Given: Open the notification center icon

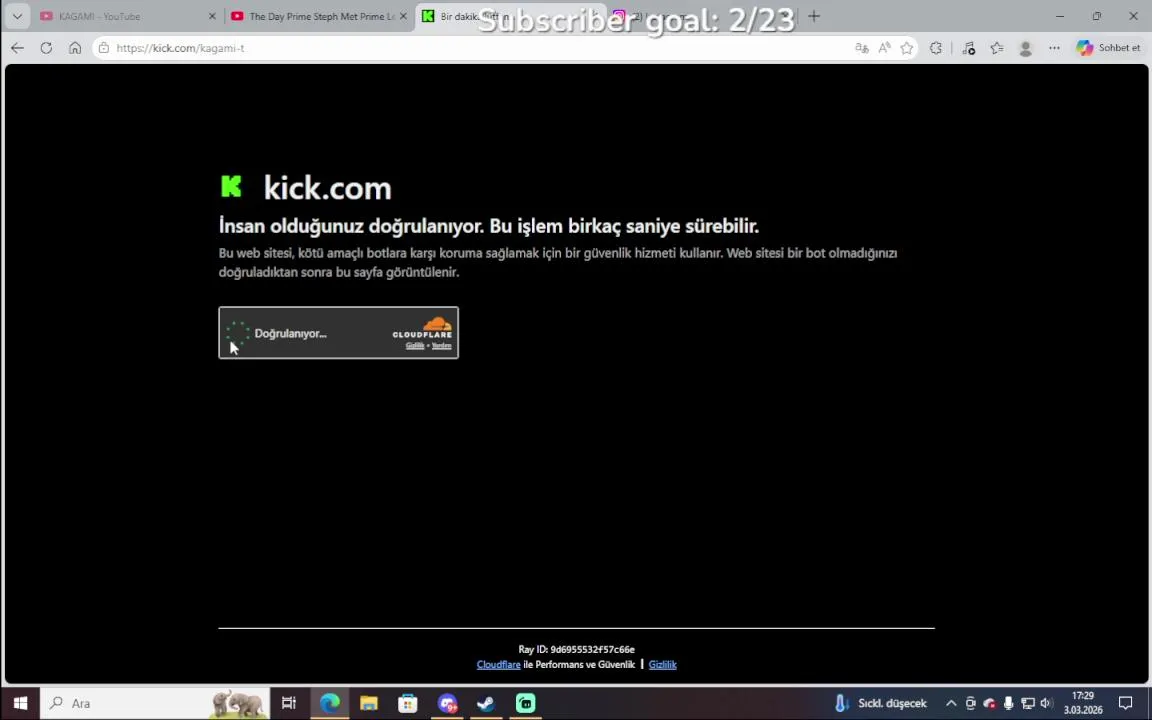Looking at the screenshot, I should [x=1126, y=703].
